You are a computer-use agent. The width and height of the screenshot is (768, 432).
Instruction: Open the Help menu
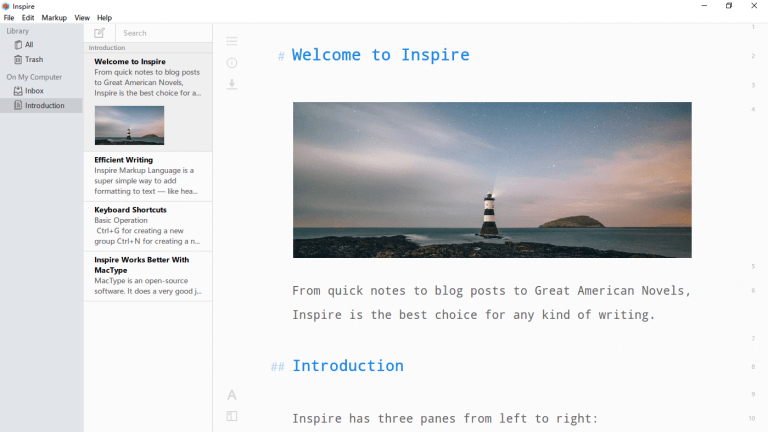104,18
